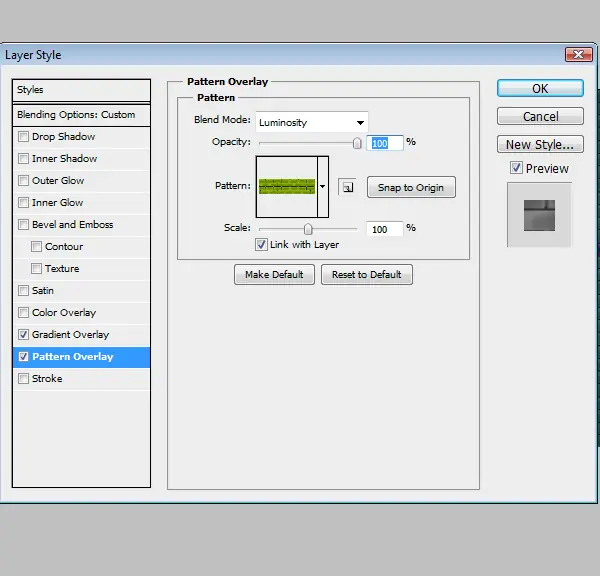Select the highlighted Pattern Overlay label
The height and width of the screenshot is (576, 600).
point(73,356)
